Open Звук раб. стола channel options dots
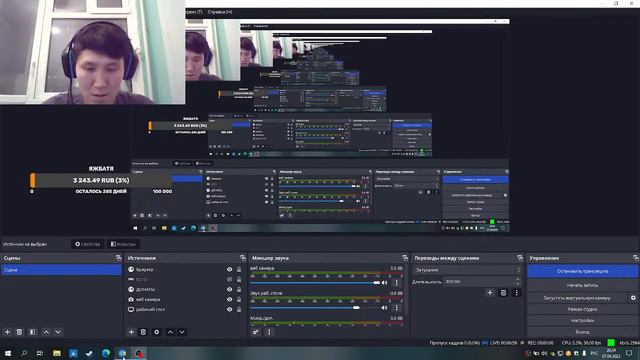 pyautogui.click(x=396, y=308)
